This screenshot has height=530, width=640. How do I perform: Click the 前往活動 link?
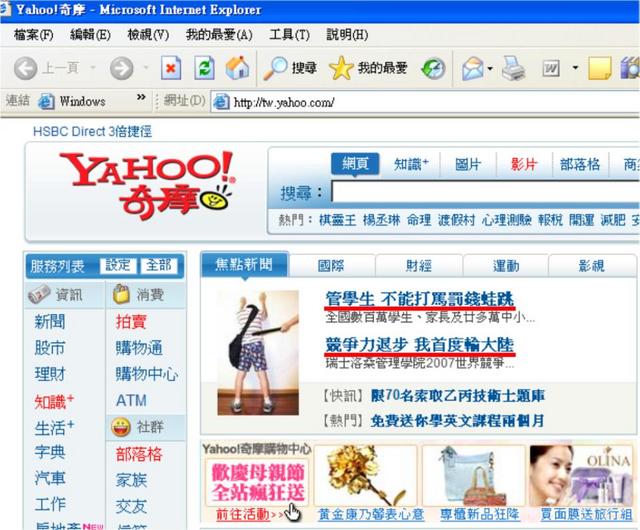(243, 514)
